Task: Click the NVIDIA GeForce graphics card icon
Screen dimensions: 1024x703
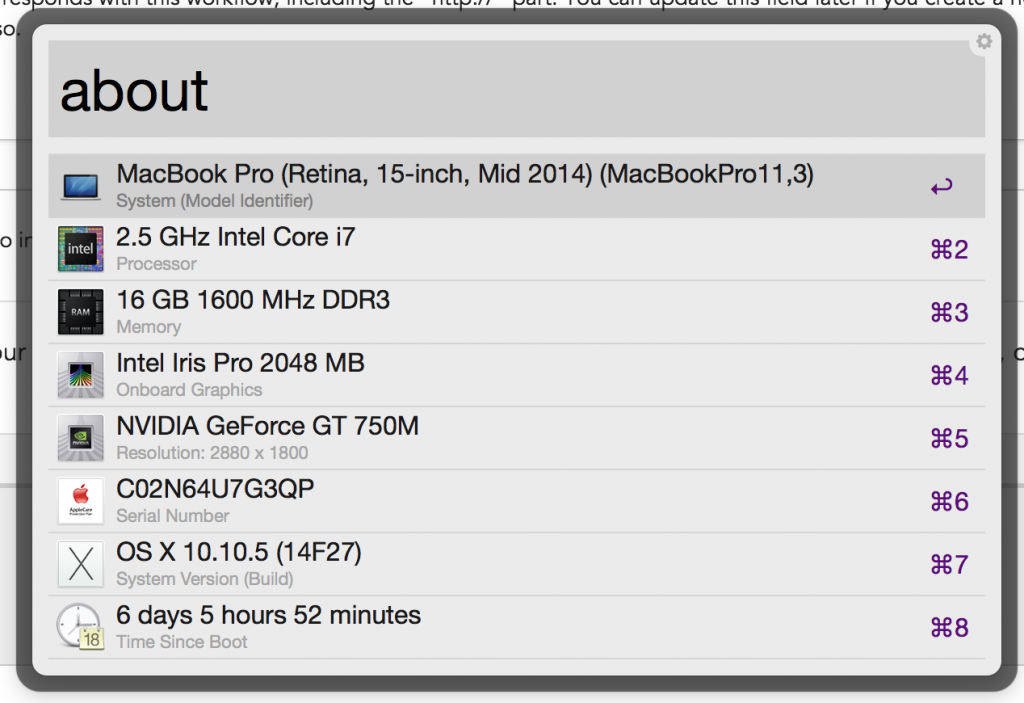Action: point(80,438)
